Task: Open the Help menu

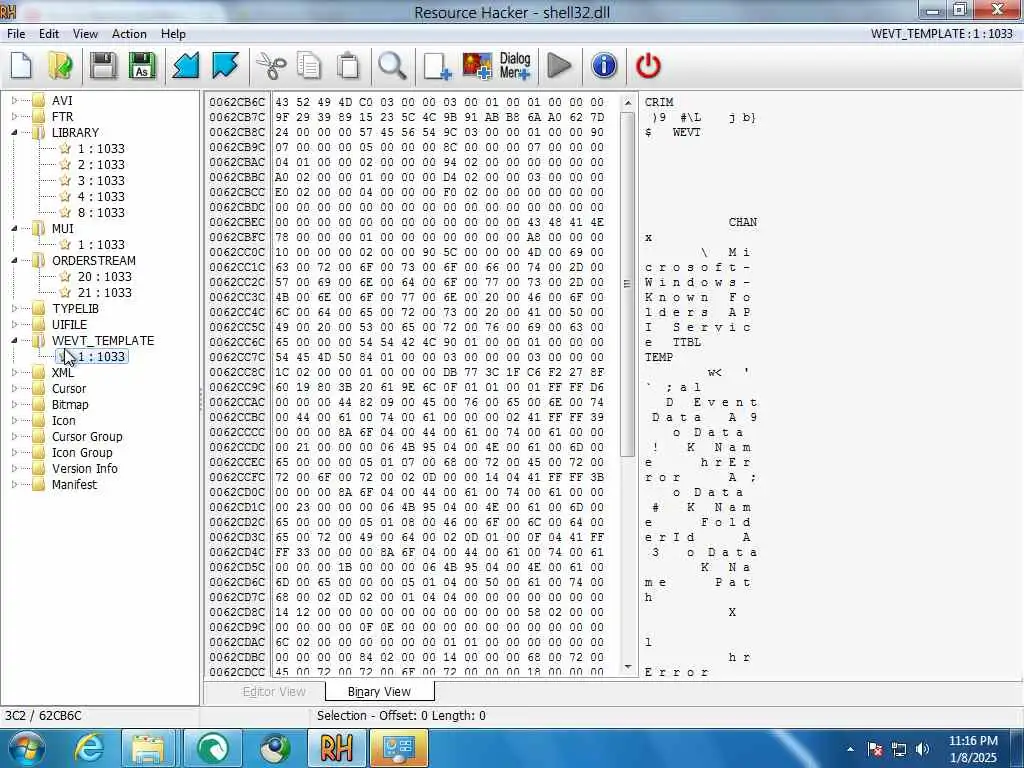Action: [x=173, y=34]
